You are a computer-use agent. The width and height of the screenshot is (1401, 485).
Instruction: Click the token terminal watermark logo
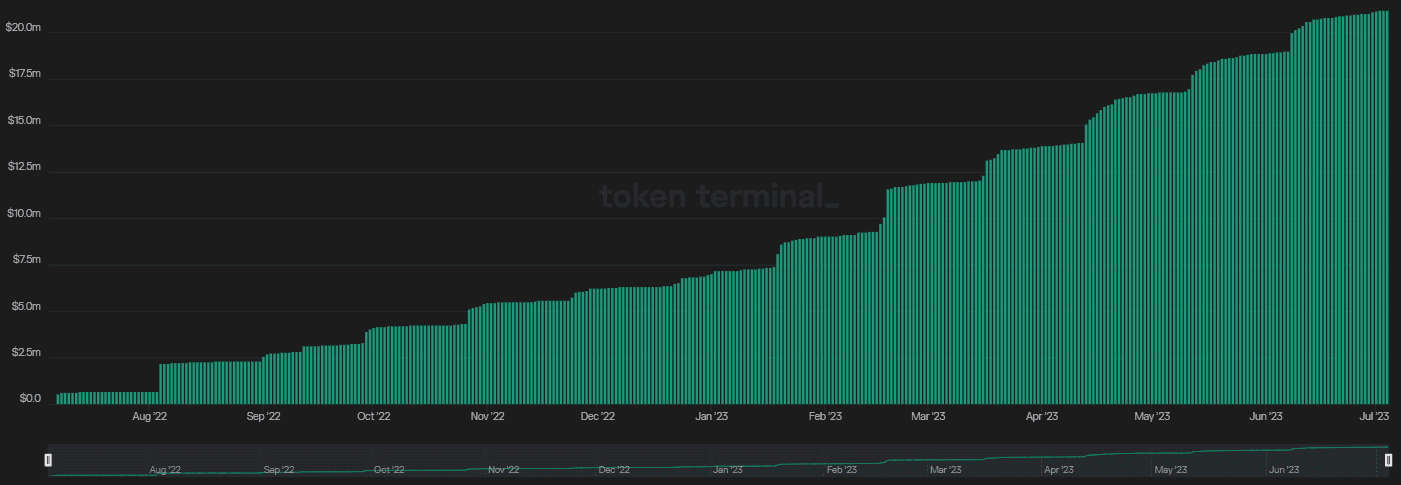pyautogui.click(x=718, y=196)
